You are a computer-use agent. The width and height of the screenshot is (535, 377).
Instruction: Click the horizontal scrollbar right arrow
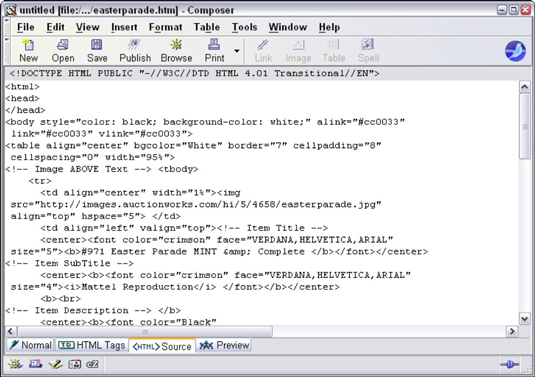(x=512, y=331)
